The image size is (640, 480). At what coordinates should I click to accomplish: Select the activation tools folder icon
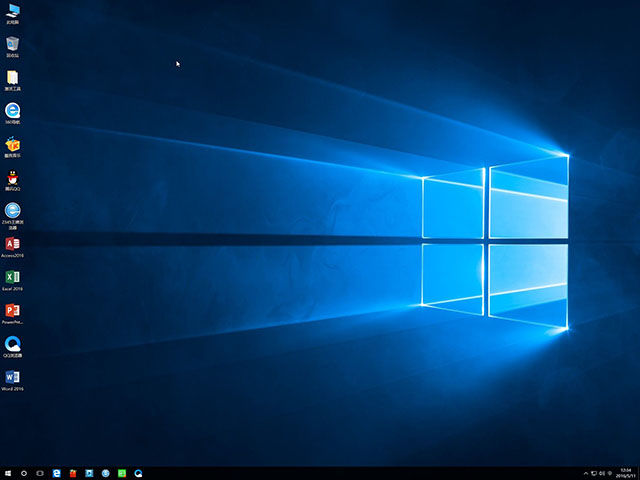pyautogui.click(x=12, y=78)
